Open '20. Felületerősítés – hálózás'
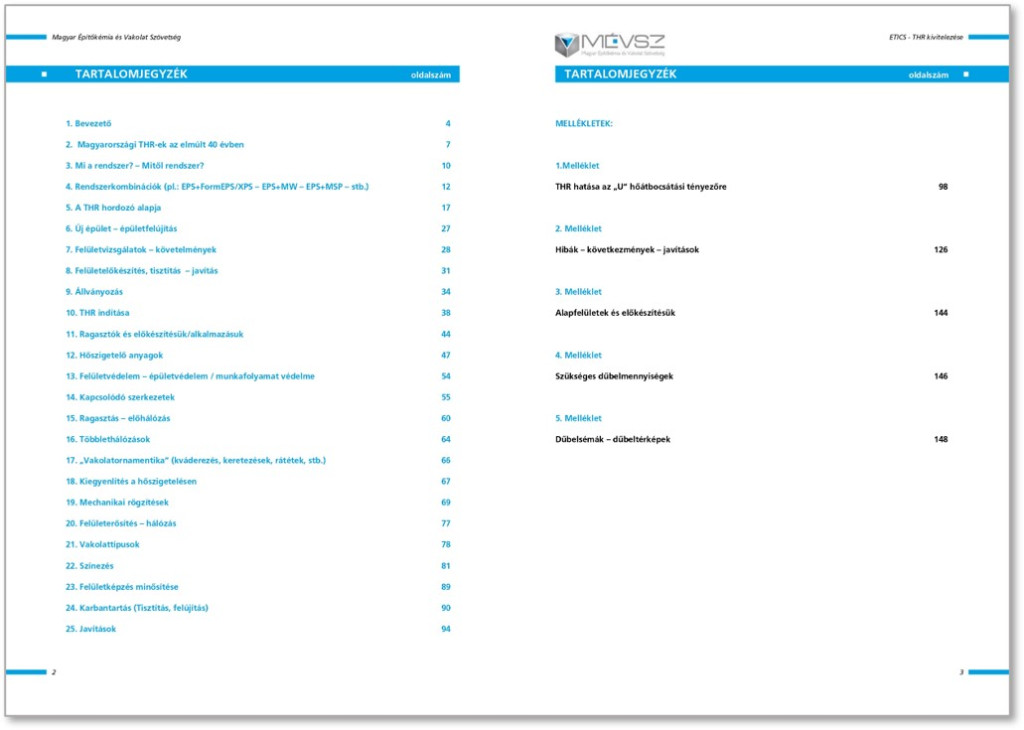Image resolution: width=1024 pixels, height=730 pixels. 121,523
